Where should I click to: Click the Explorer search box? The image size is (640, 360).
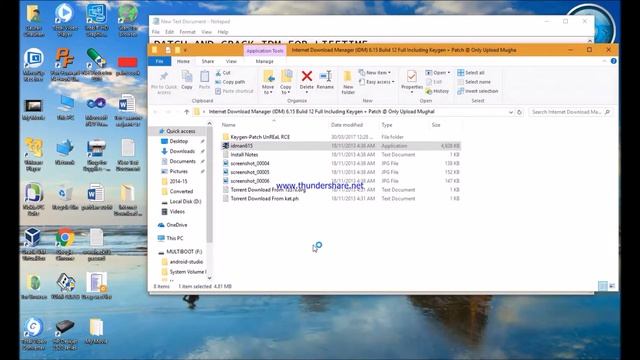click(x=569, y=112)
